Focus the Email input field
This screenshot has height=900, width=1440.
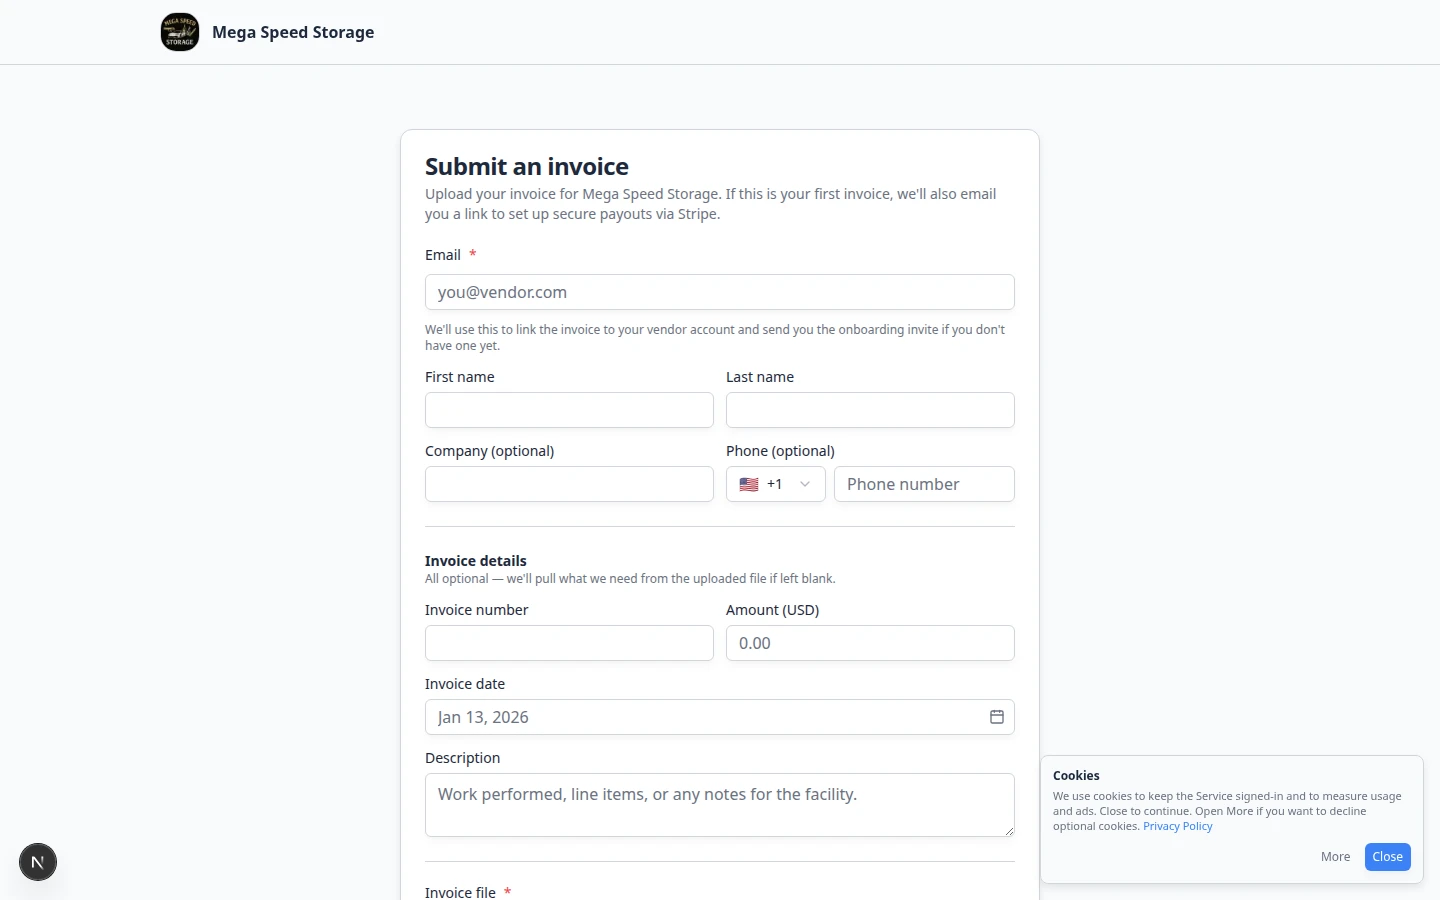click(x=720, y=292)
